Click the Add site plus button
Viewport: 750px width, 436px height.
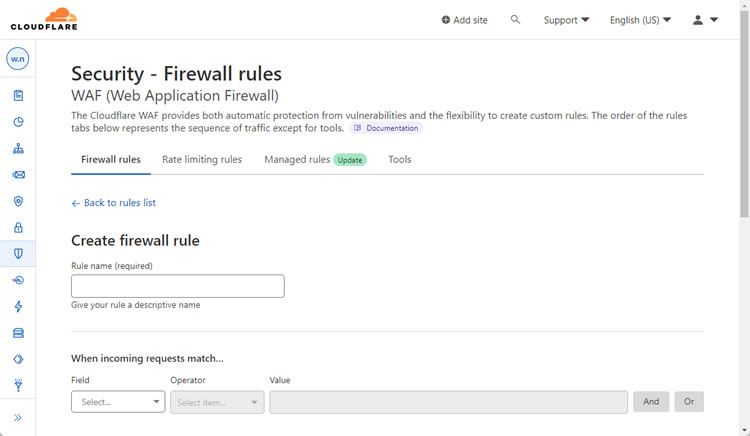pos(464,20)
